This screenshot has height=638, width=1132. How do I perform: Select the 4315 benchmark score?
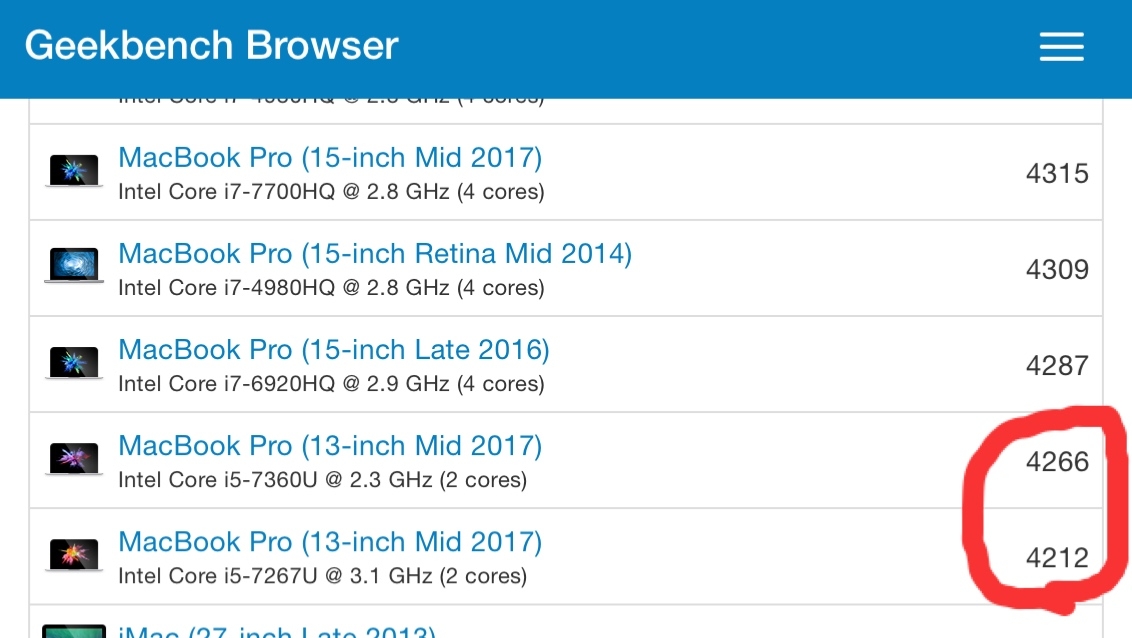pyautogui.click(x=1057, y=174)
